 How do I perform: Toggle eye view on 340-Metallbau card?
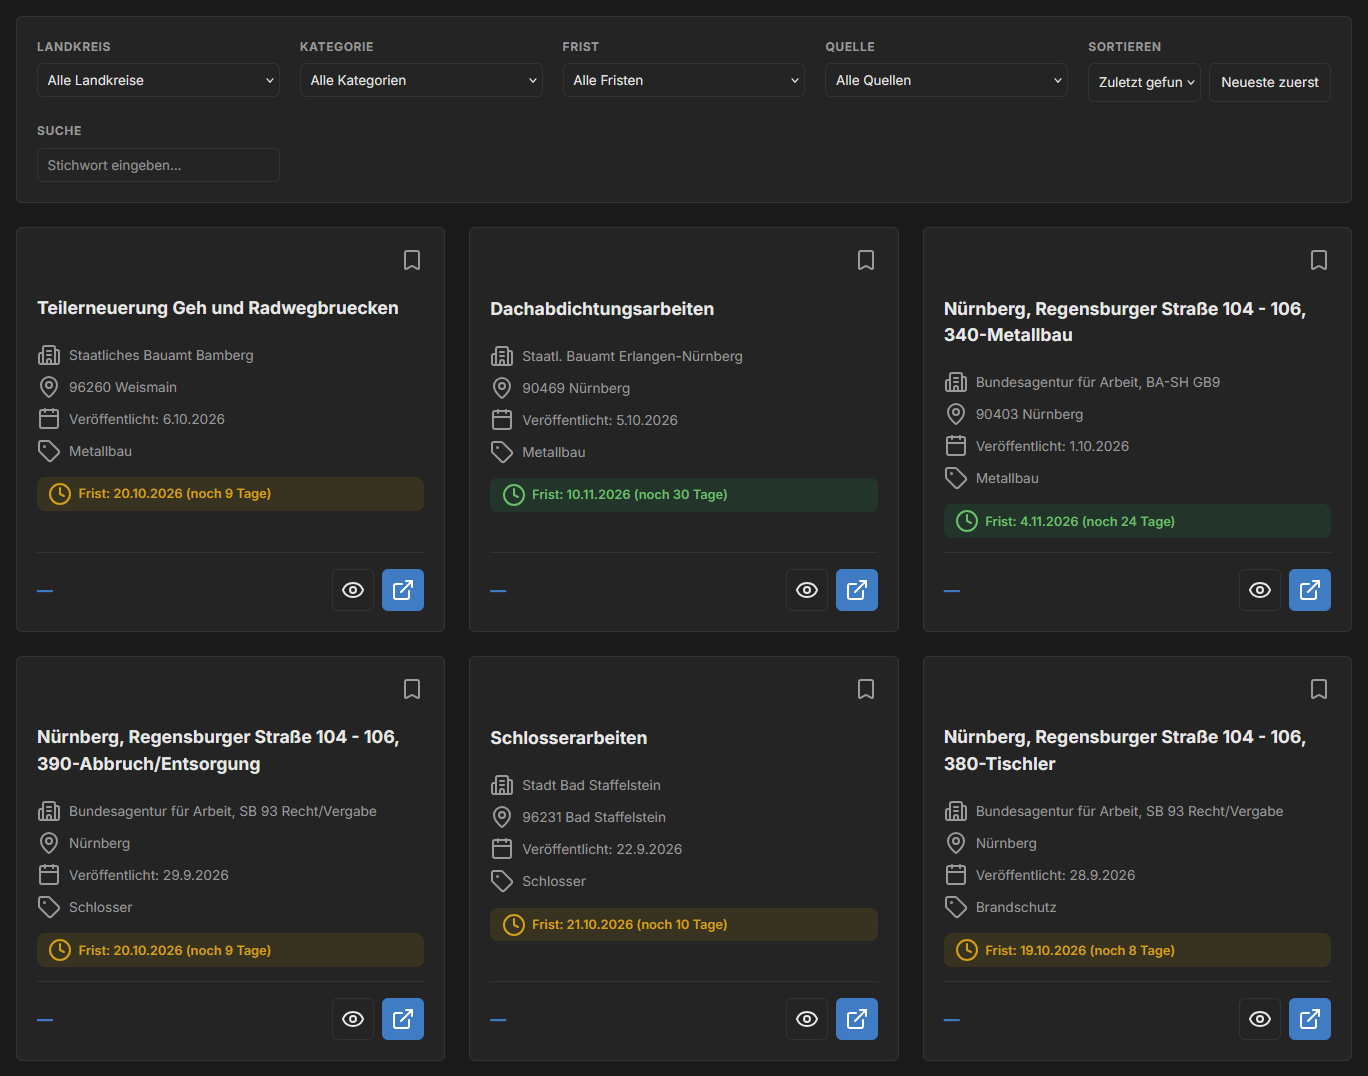1260,590
